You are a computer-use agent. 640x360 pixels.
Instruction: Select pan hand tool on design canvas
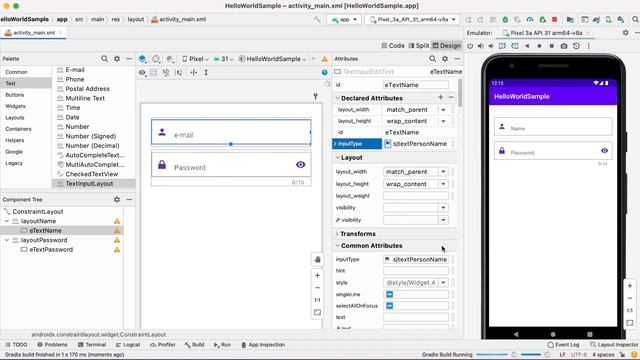point(318,260)
